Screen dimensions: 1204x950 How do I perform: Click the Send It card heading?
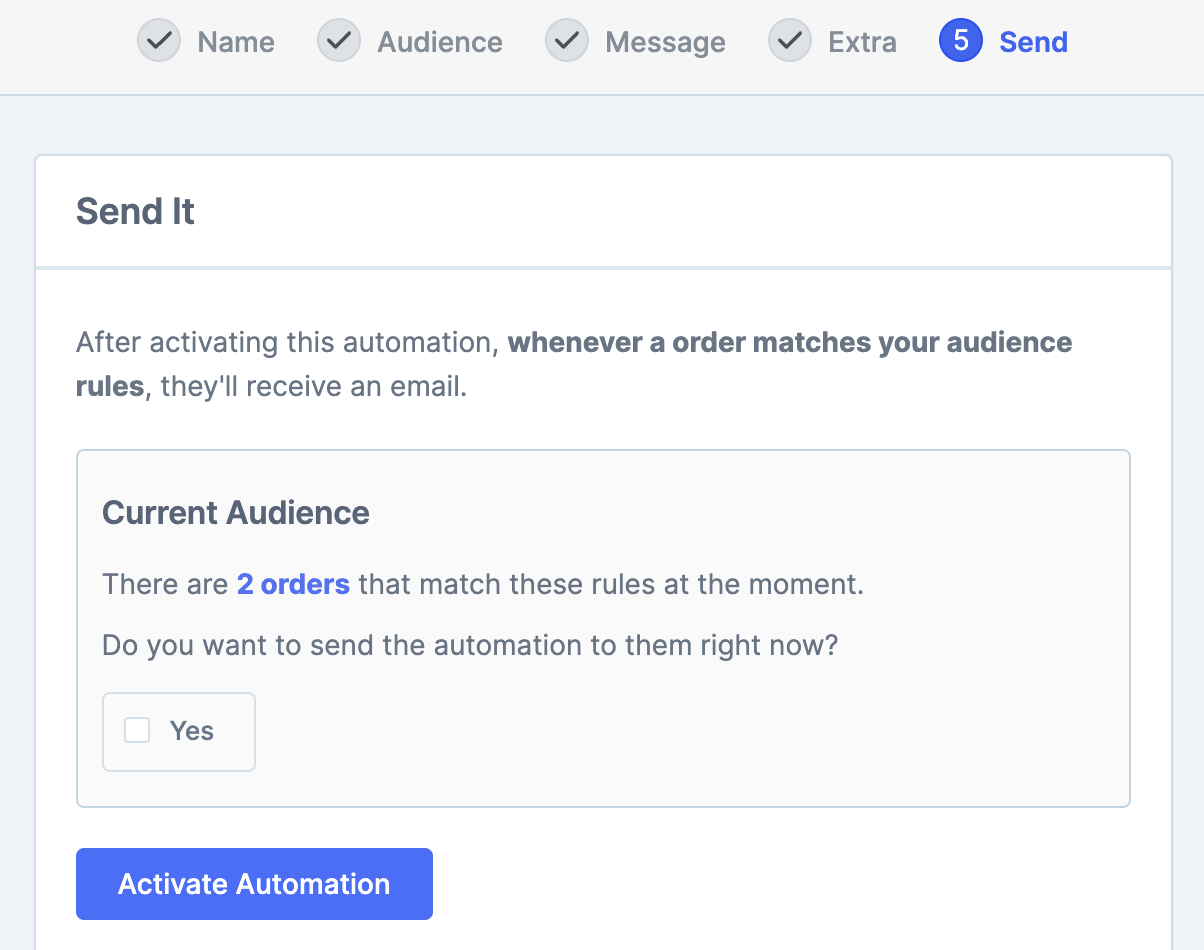(x=135, y=212)
